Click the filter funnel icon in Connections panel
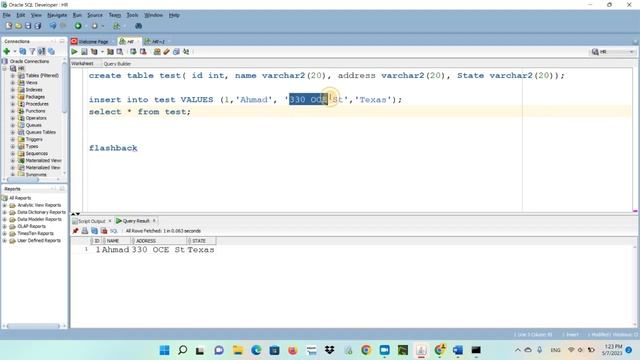Screen dimensions: 640x360 coord(32,51)
